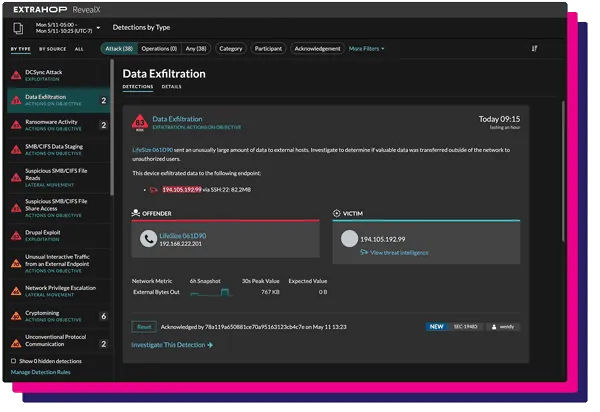Click the Network Privilege Escalation orange icon
The image size is (600, 412).
point(16,291)
